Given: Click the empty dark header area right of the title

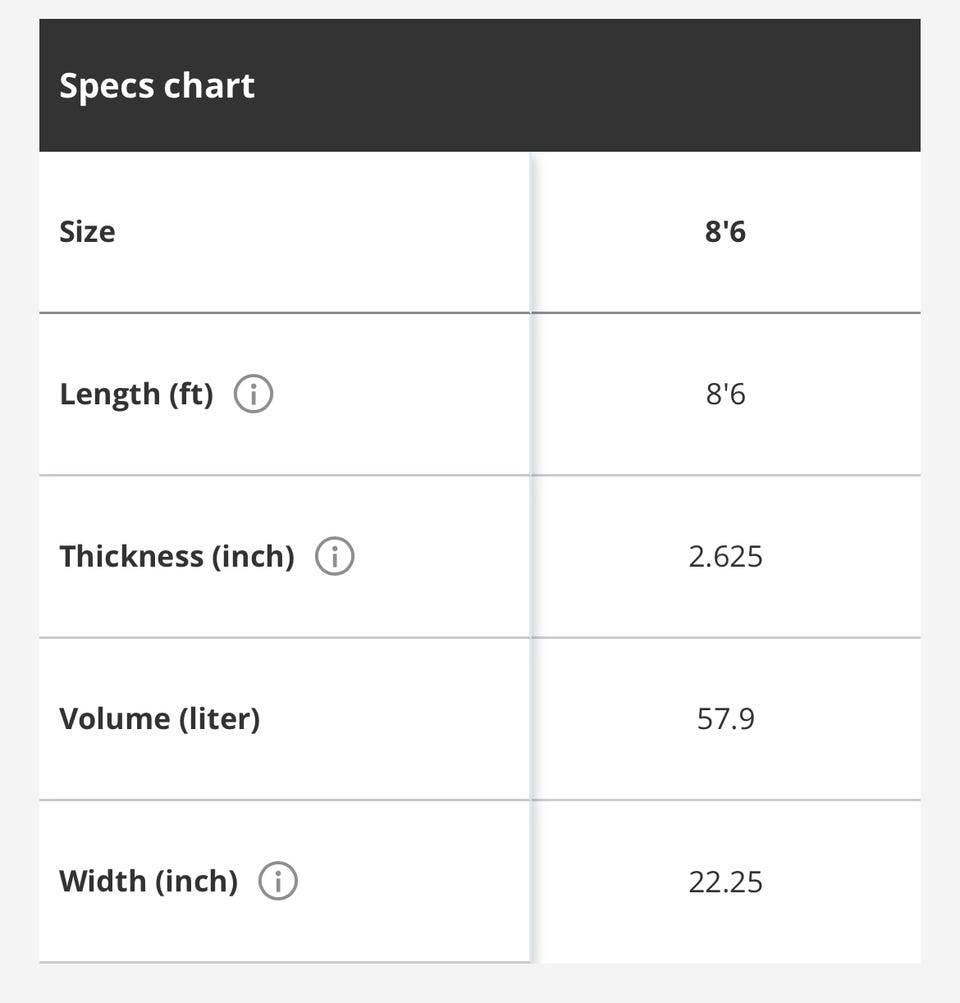Looking at the screenshot, I should coord(600,86).
